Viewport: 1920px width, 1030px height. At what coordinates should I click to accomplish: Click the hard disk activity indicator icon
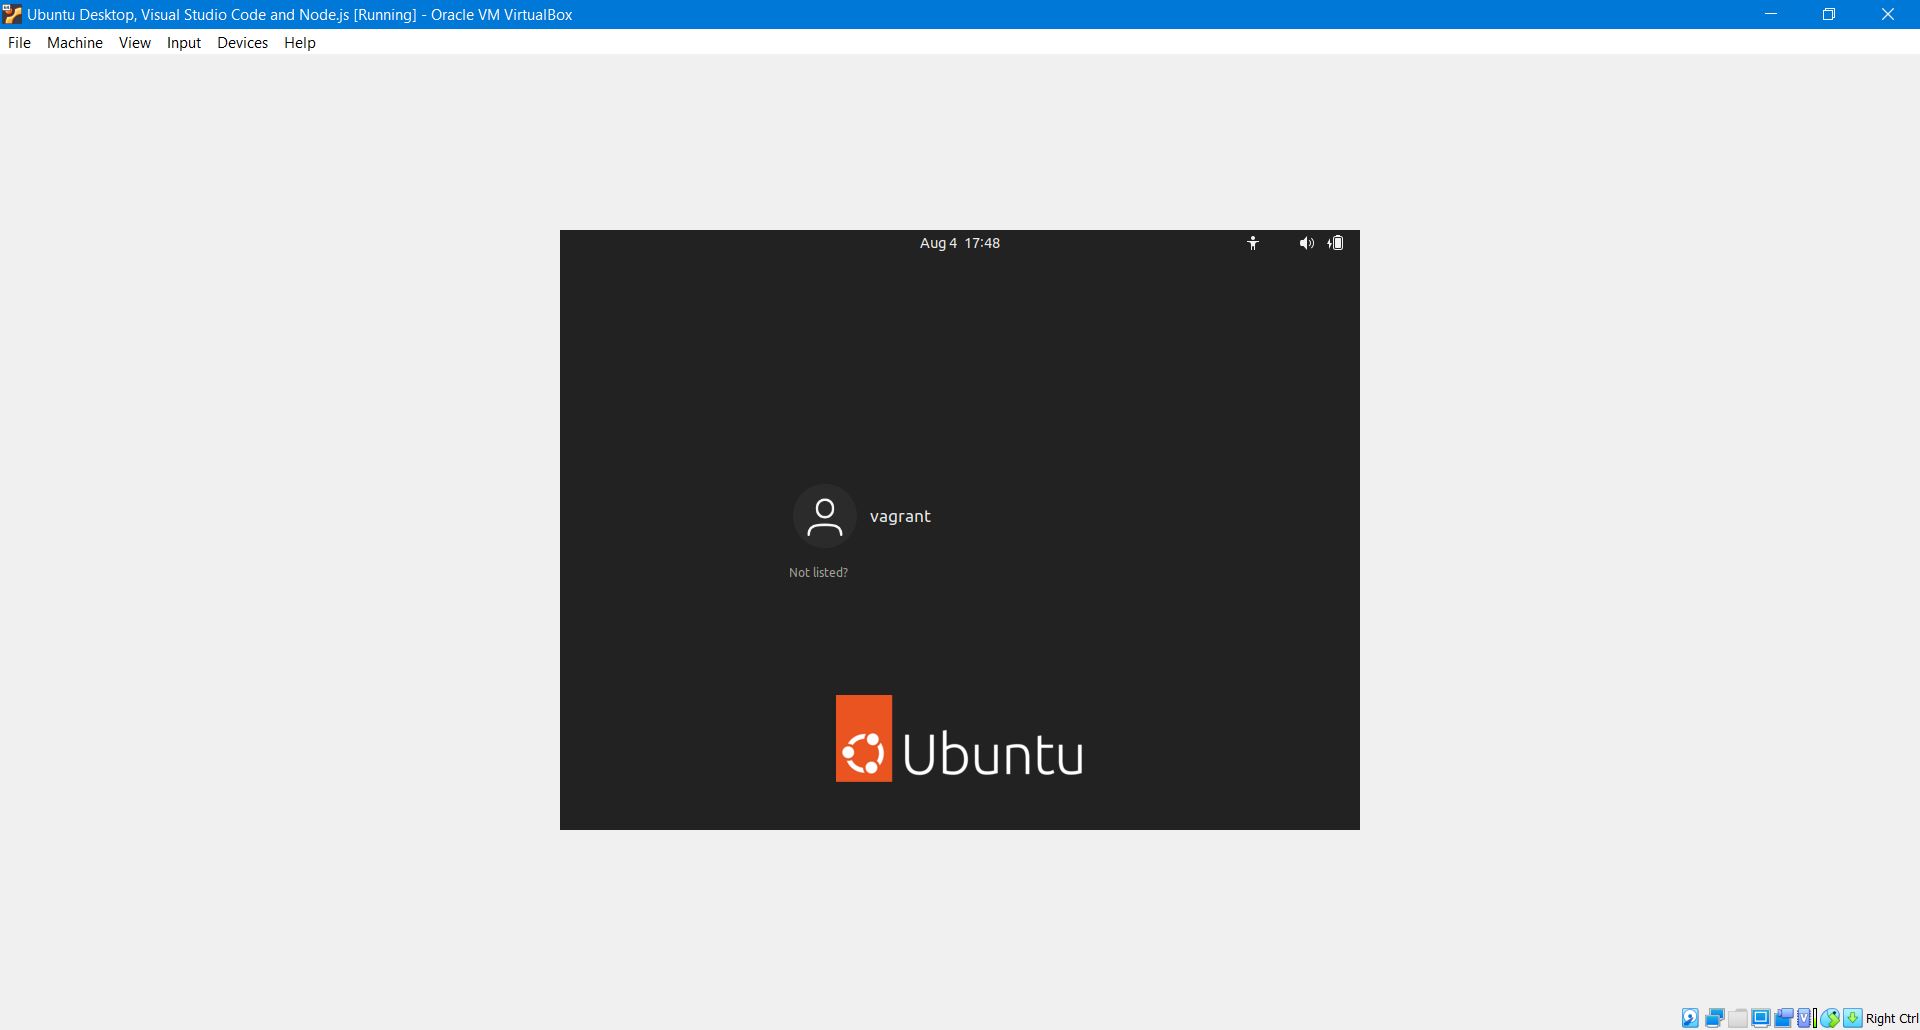tap(1690, 1018)
